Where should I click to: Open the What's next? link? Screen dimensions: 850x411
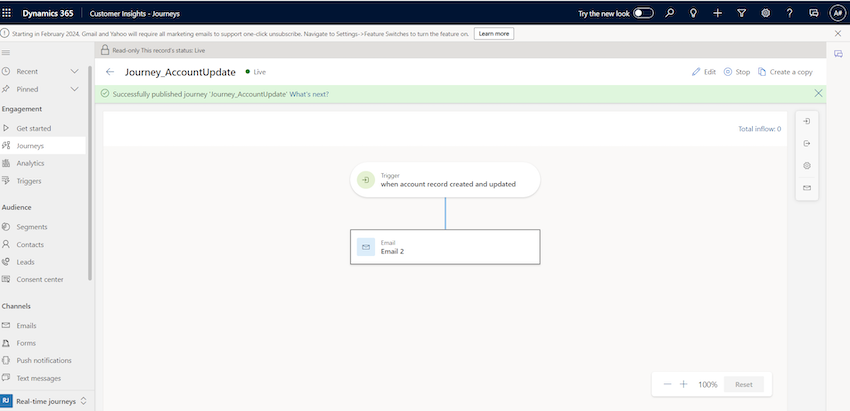click(x=309, y=94)
